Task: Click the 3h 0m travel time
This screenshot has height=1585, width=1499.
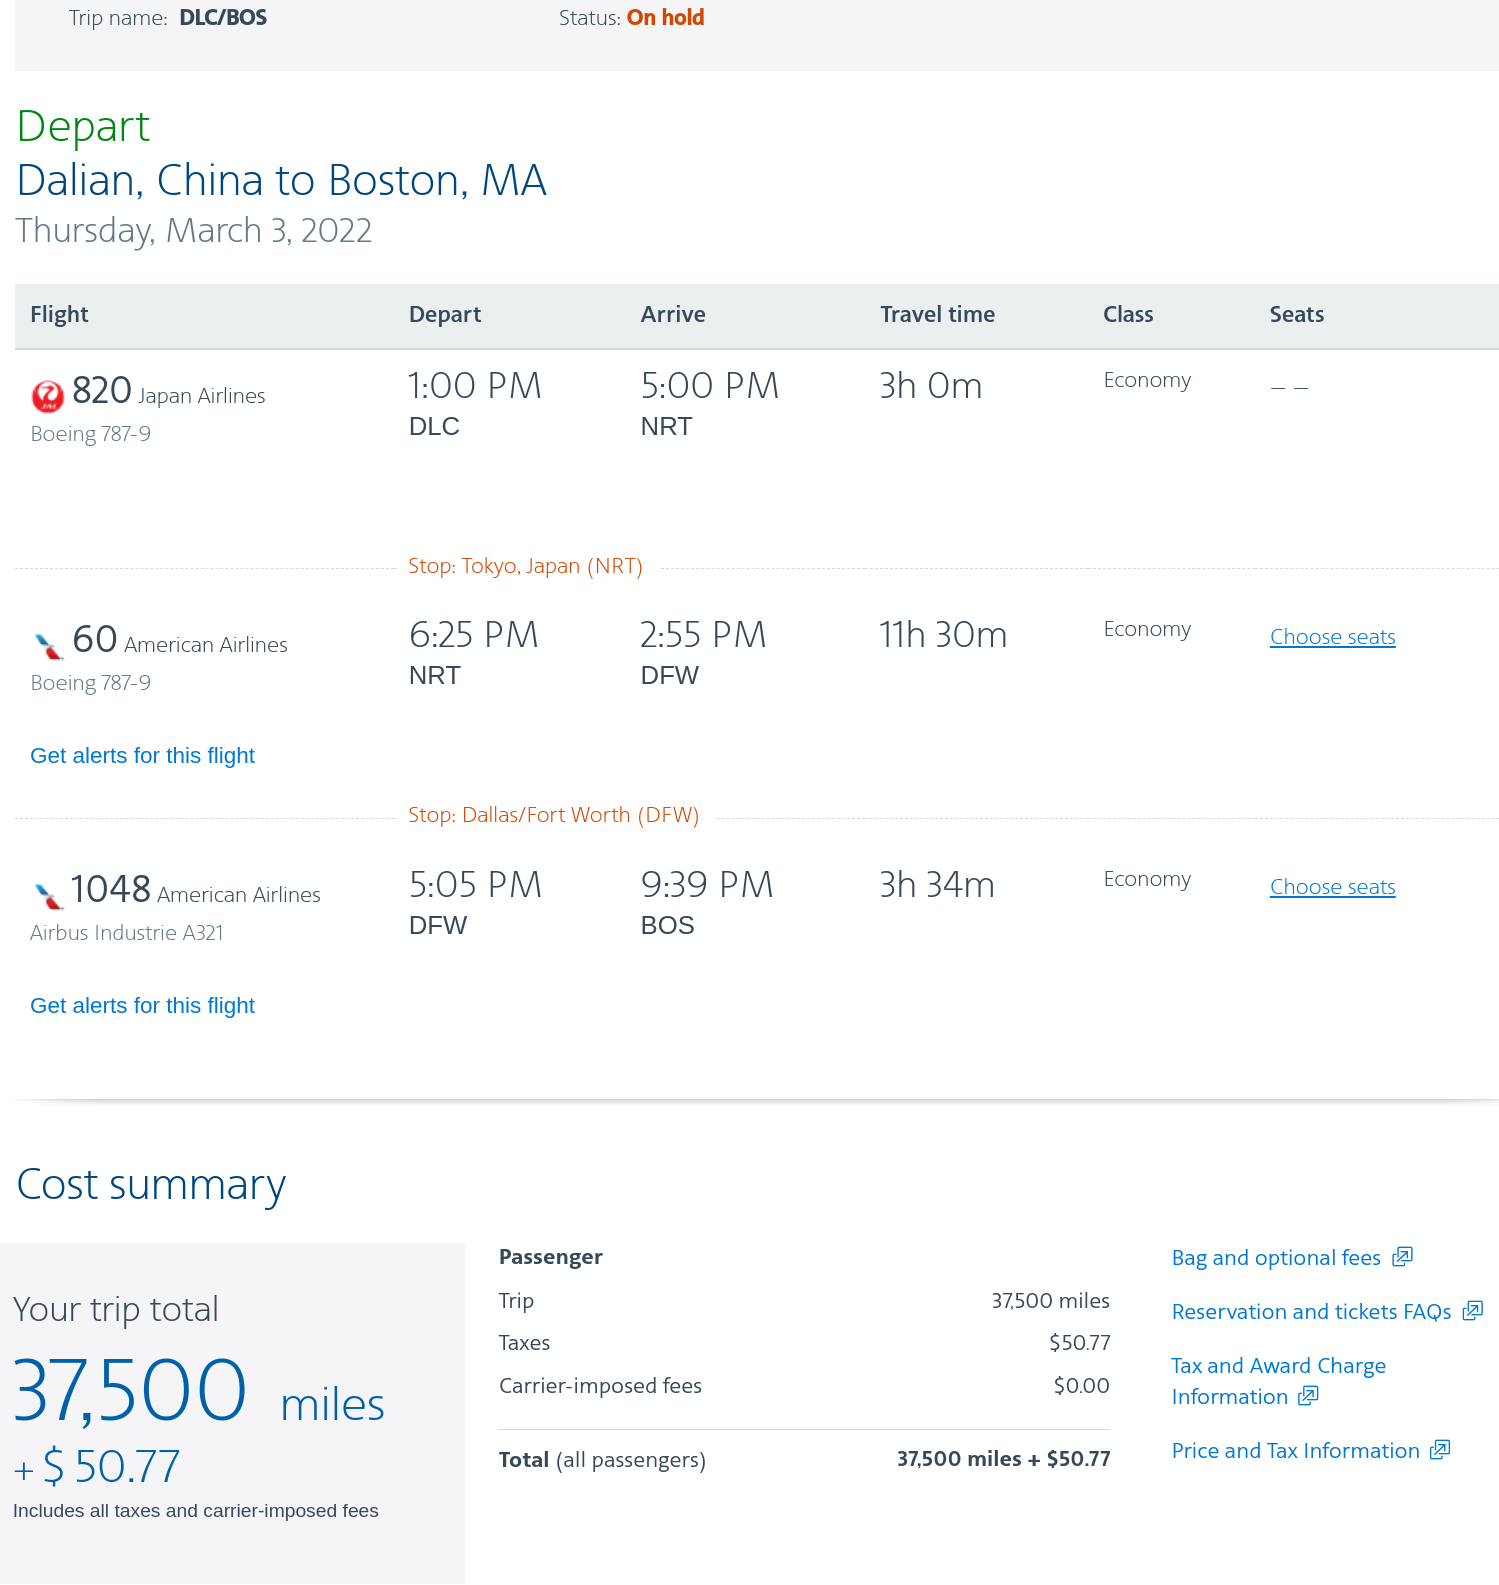Action: point(931,386)
